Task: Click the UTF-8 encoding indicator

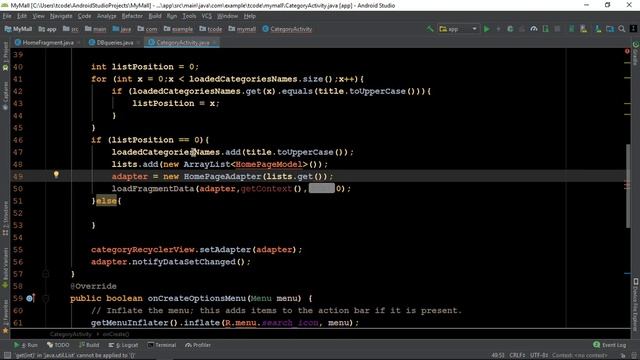Action: tap(539, 355)
